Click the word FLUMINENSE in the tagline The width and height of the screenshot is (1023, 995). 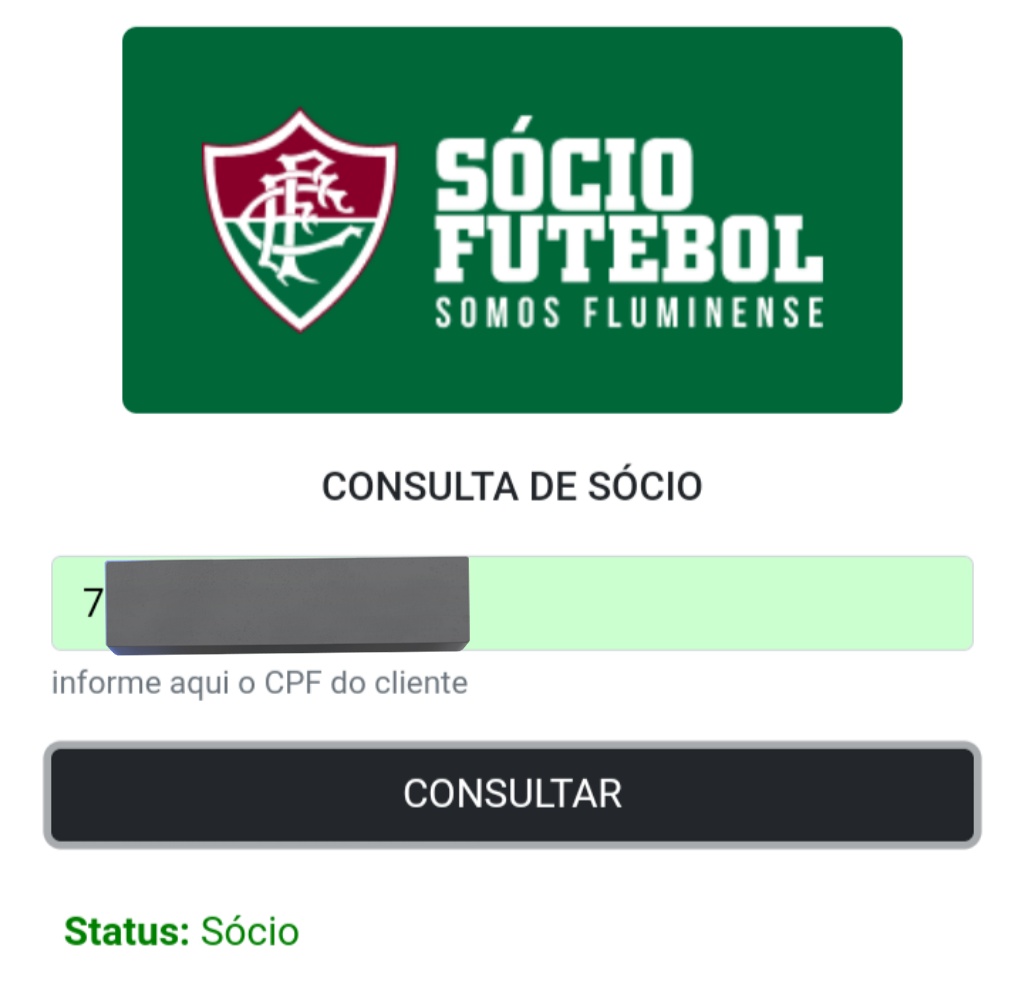[703, 312]
